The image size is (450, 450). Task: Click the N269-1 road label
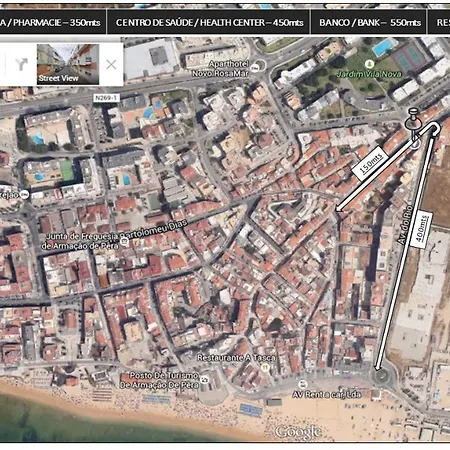pos(106,98)
